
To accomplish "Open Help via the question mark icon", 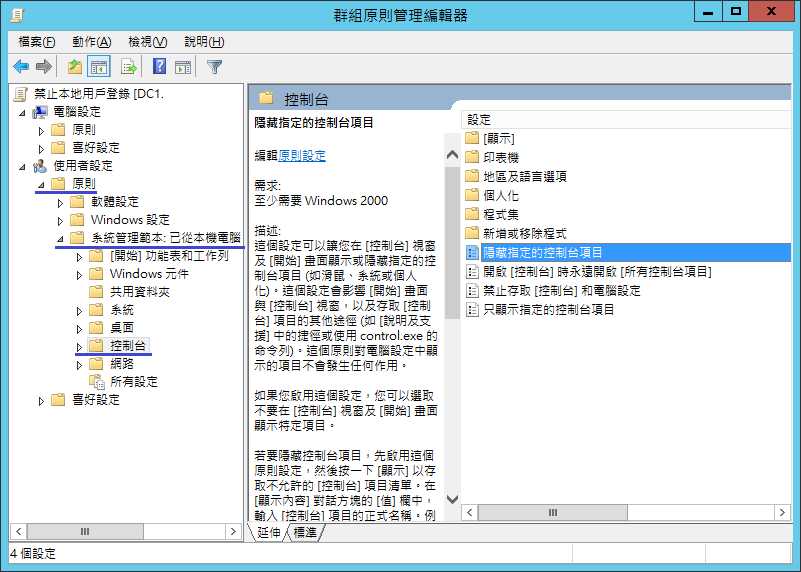I will tap(159, 66).
